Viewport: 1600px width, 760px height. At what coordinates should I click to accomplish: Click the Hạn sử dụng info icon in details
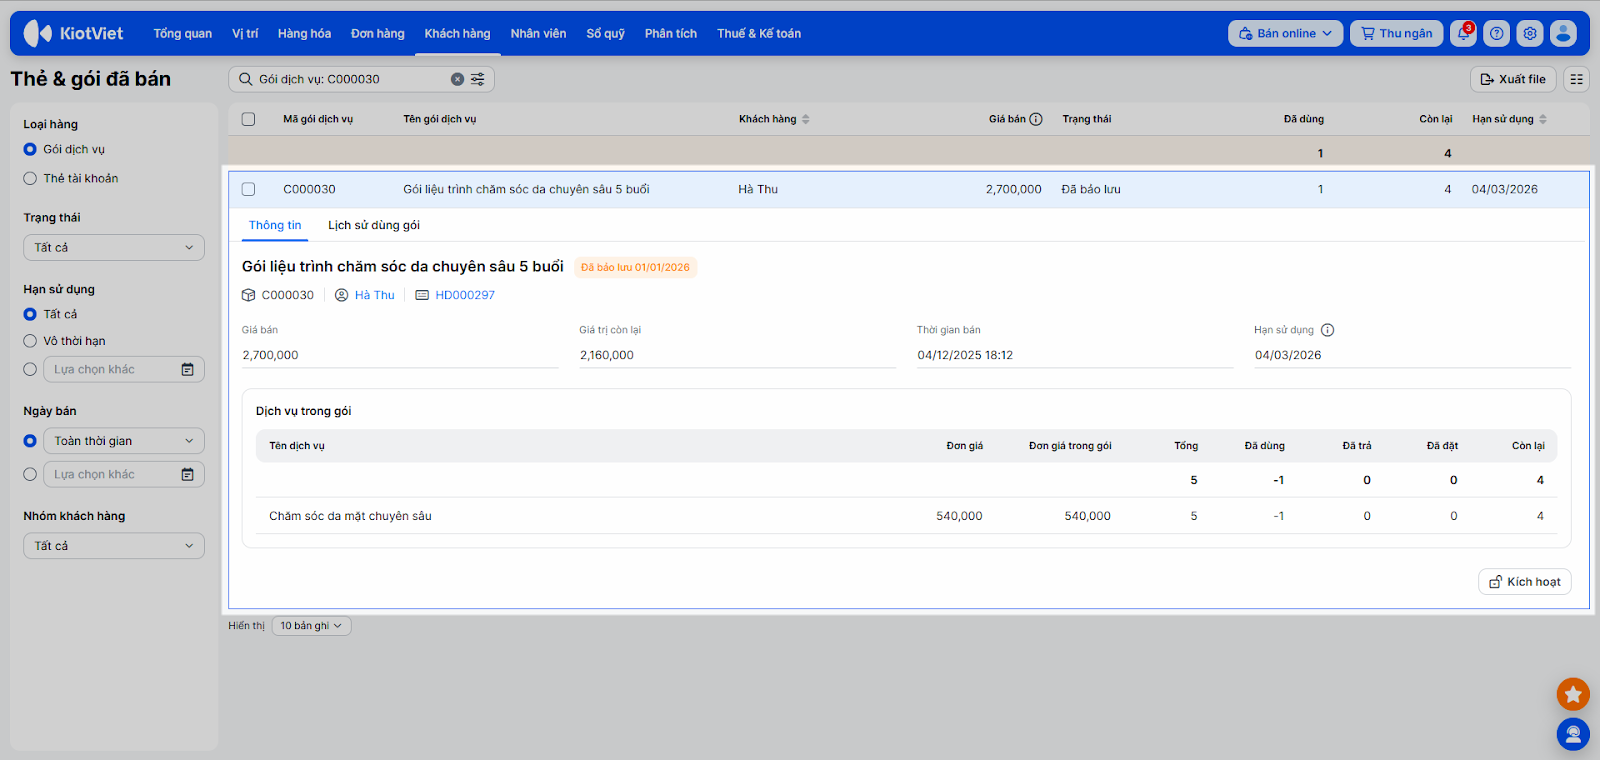(x=1328, y=330)
